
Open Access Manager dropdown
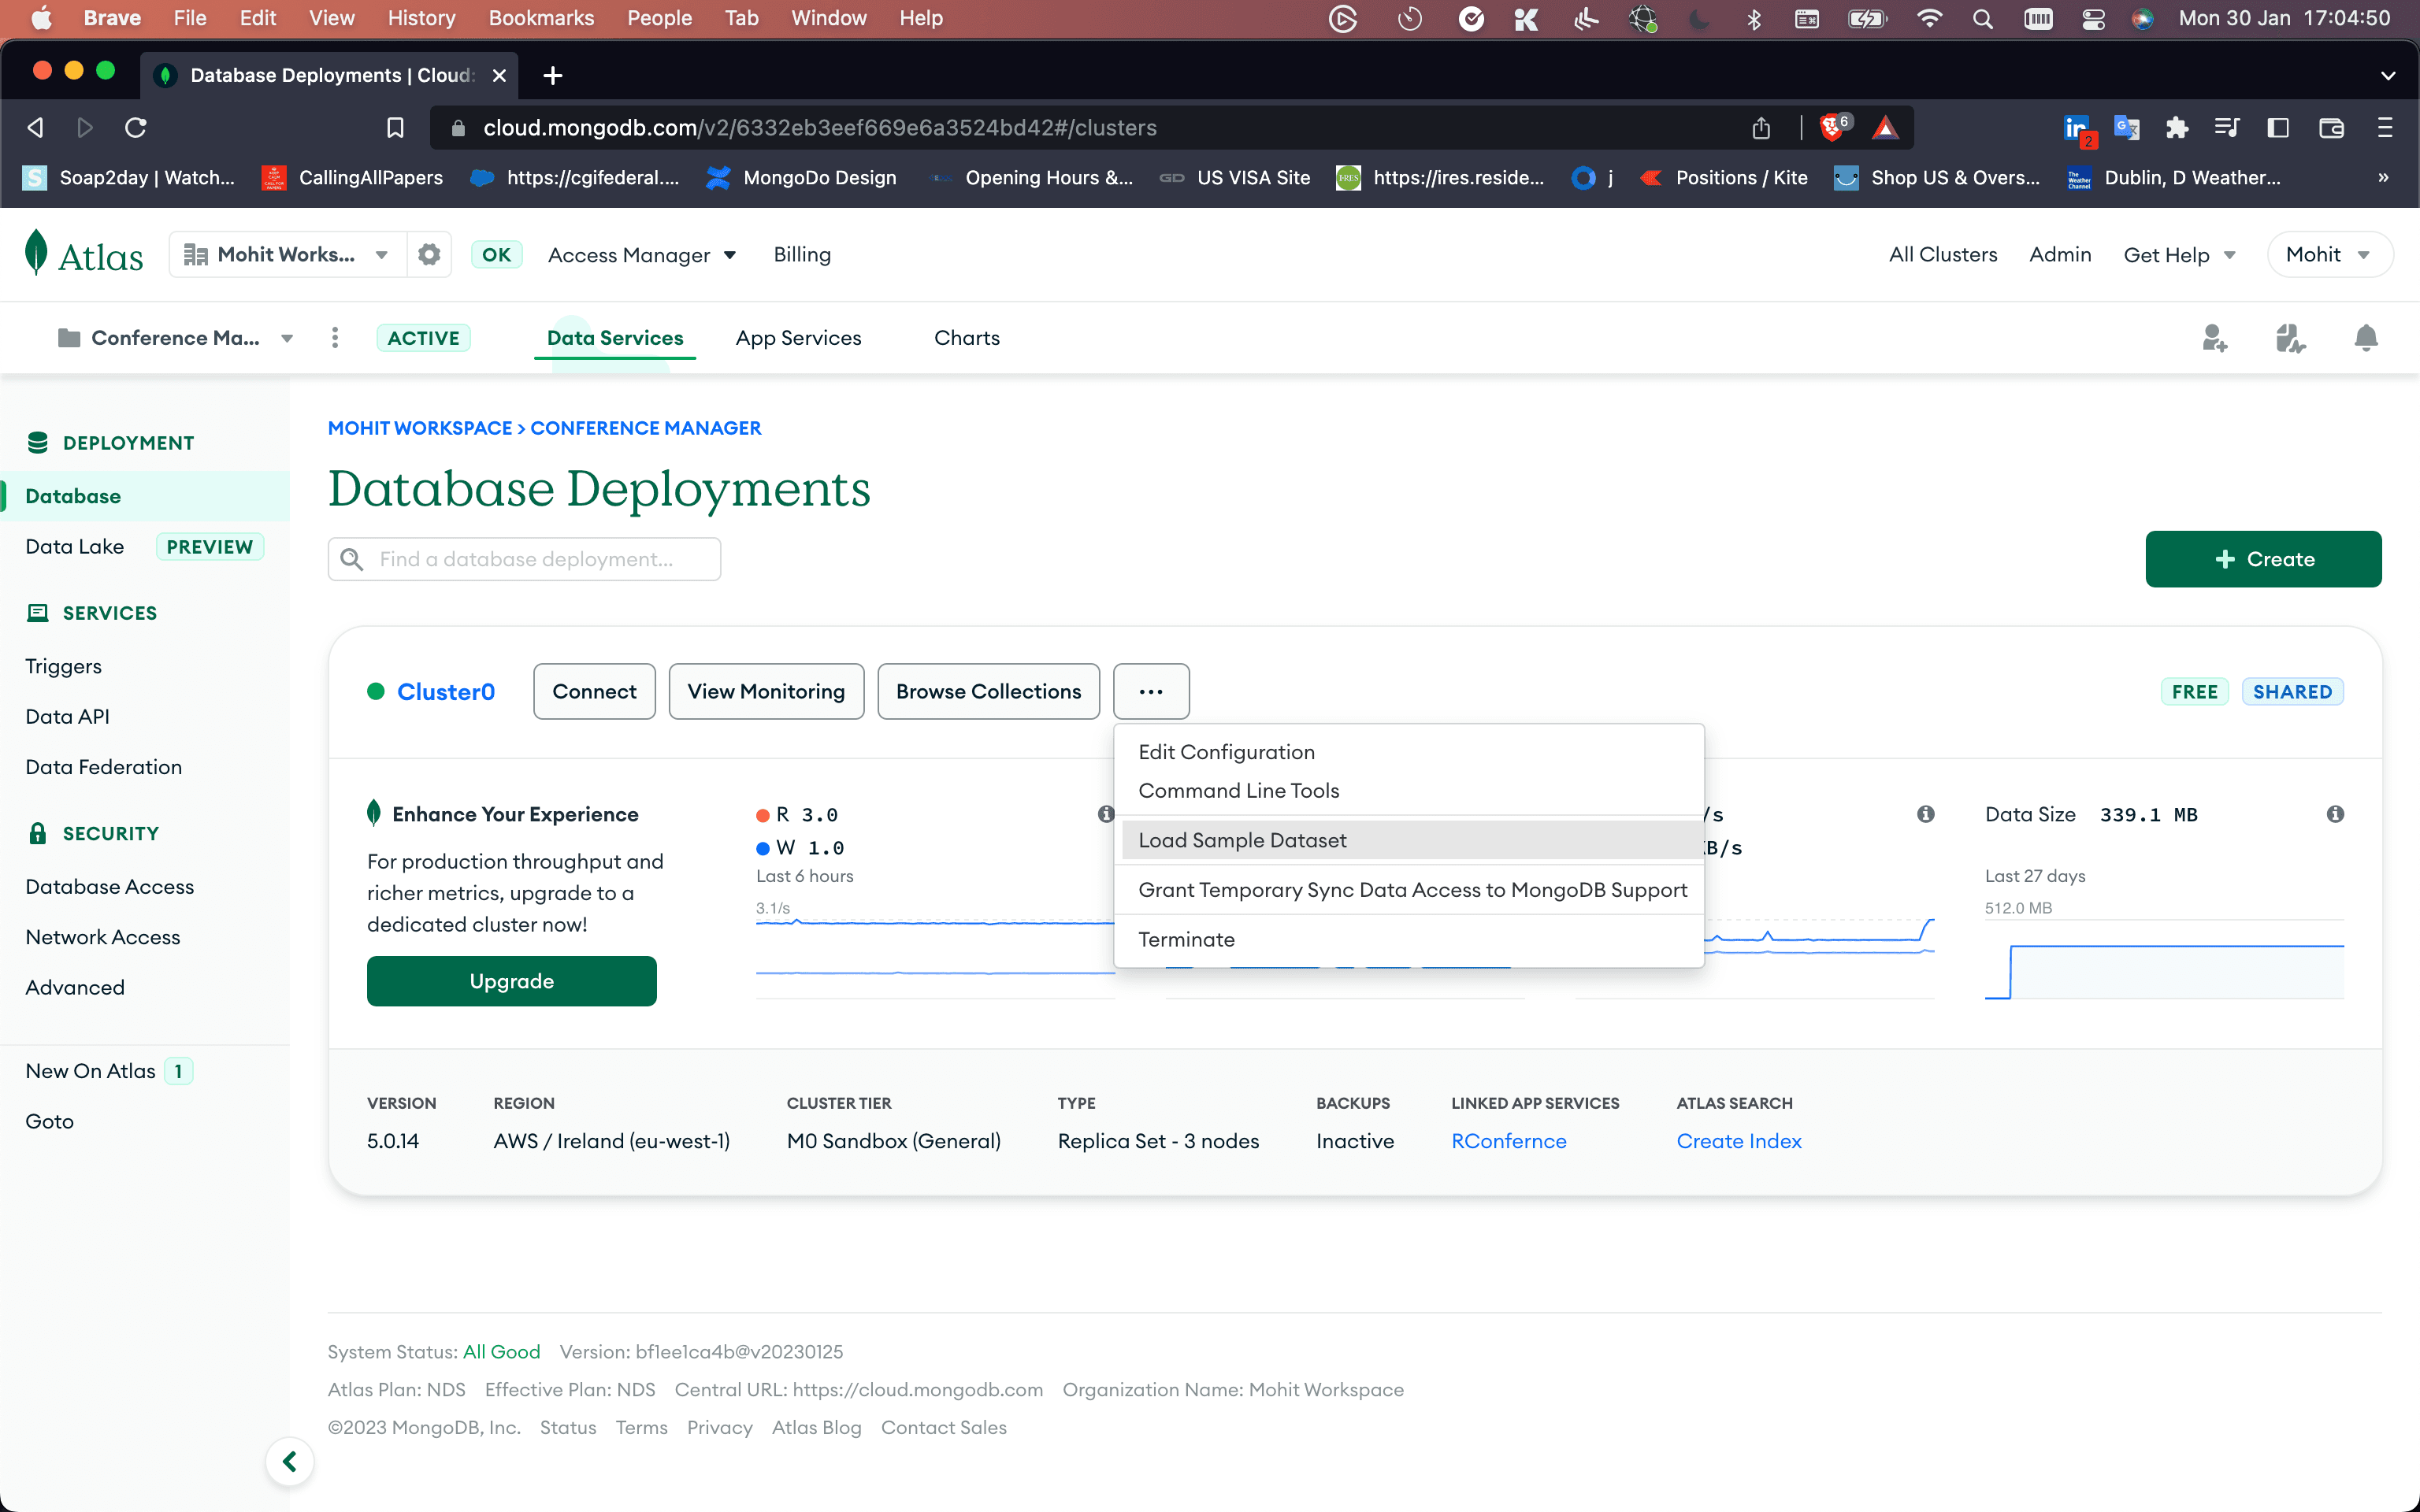[642, 254]
